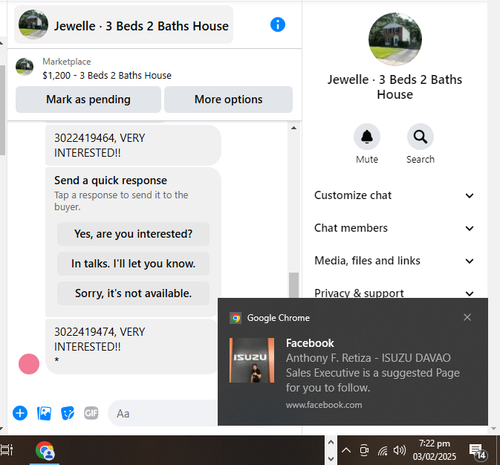Image resolution: width=500 pixels, height=465 pixels.
Task: Click the taskbar overflow scroll up arrow
Action: (331, 442)
